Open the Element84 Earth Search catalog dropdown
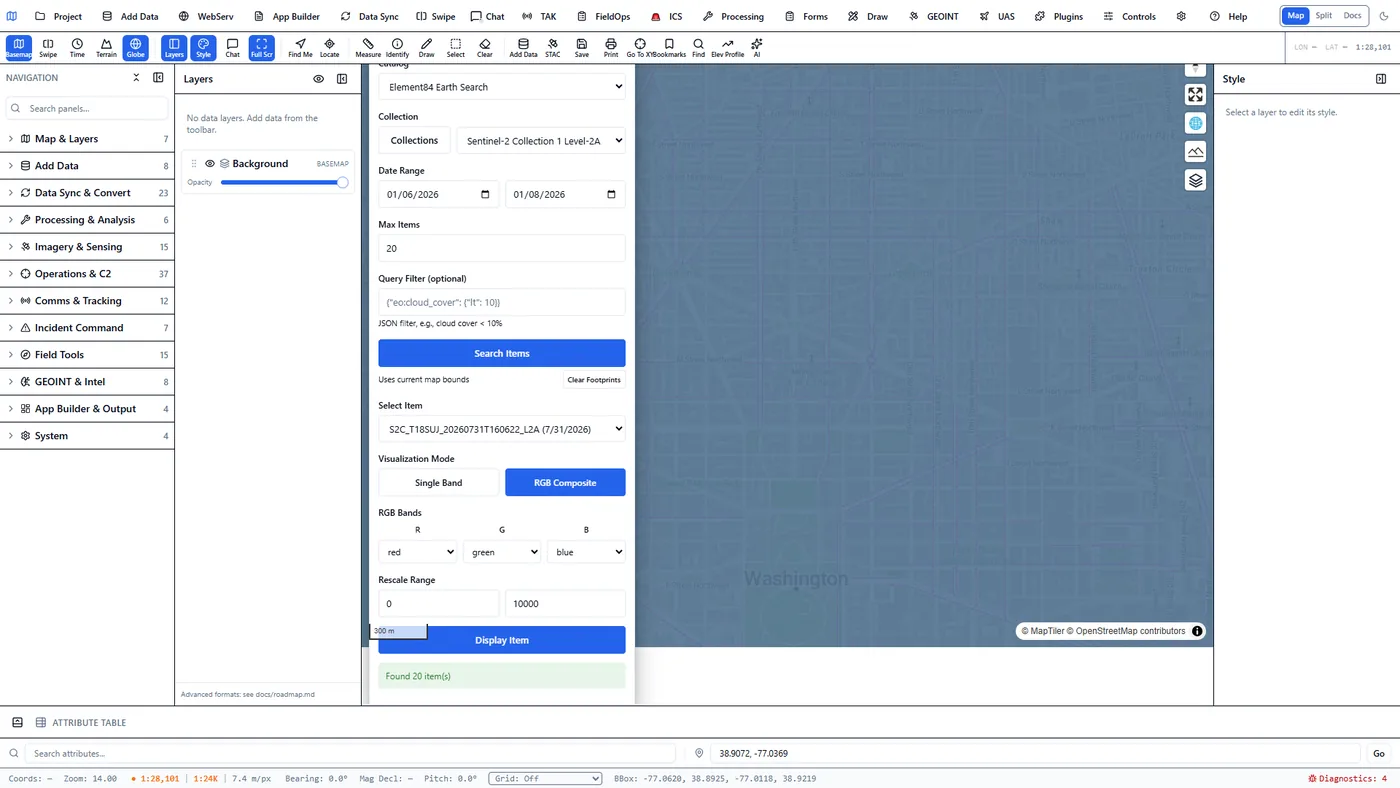The width and height of the screenshot is (1400, 788). (x=502, y=87)
